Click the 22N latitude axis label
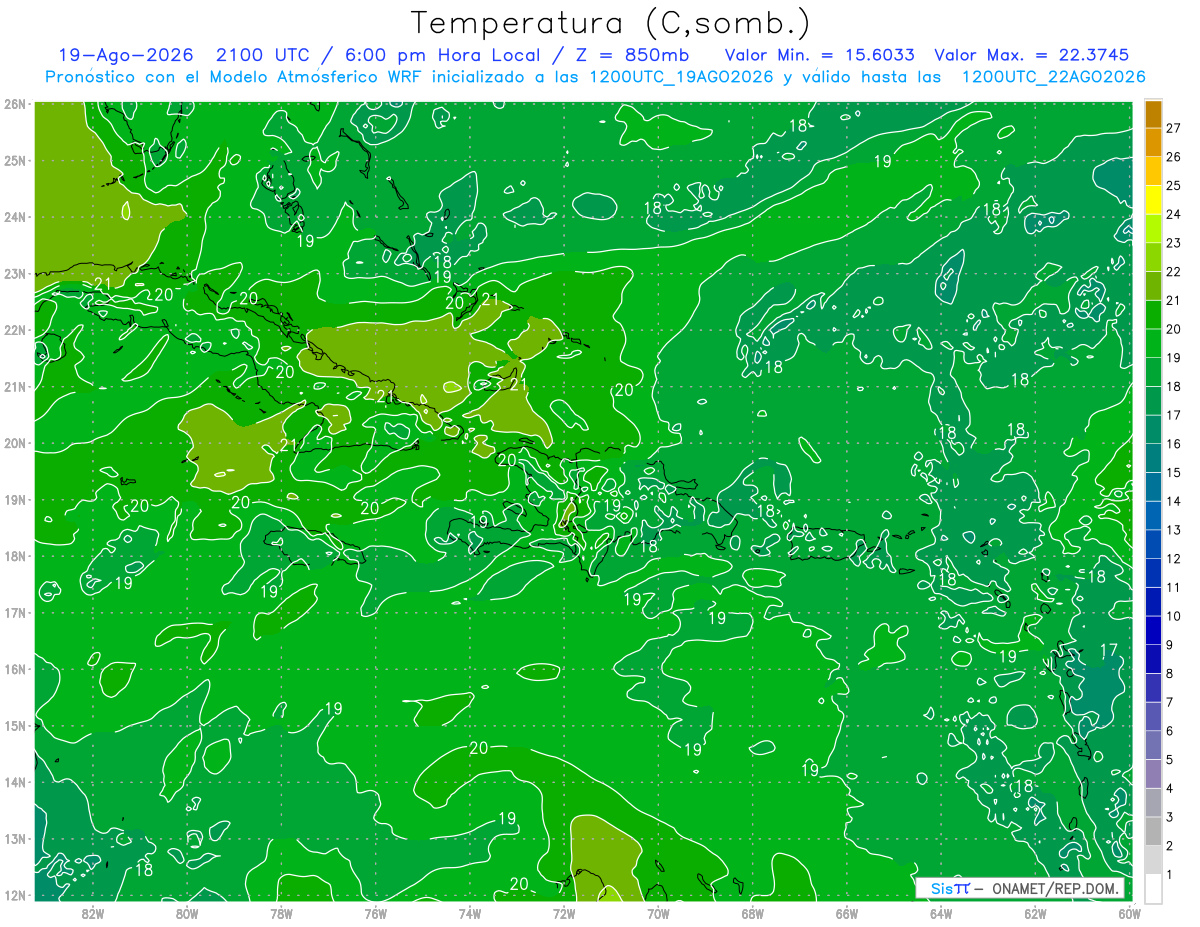Viewport: 1200px width, 927px height. (14, 330)
